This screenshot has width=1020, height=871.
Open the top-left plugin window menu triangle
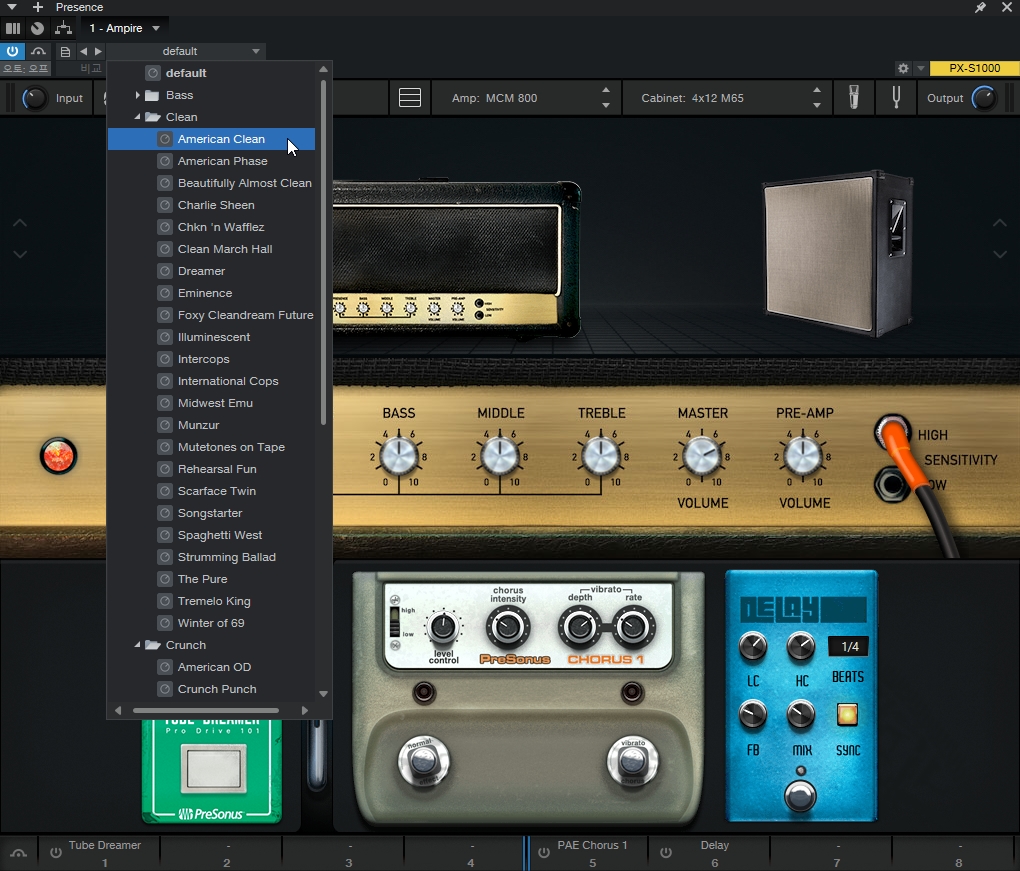point(12,7)
